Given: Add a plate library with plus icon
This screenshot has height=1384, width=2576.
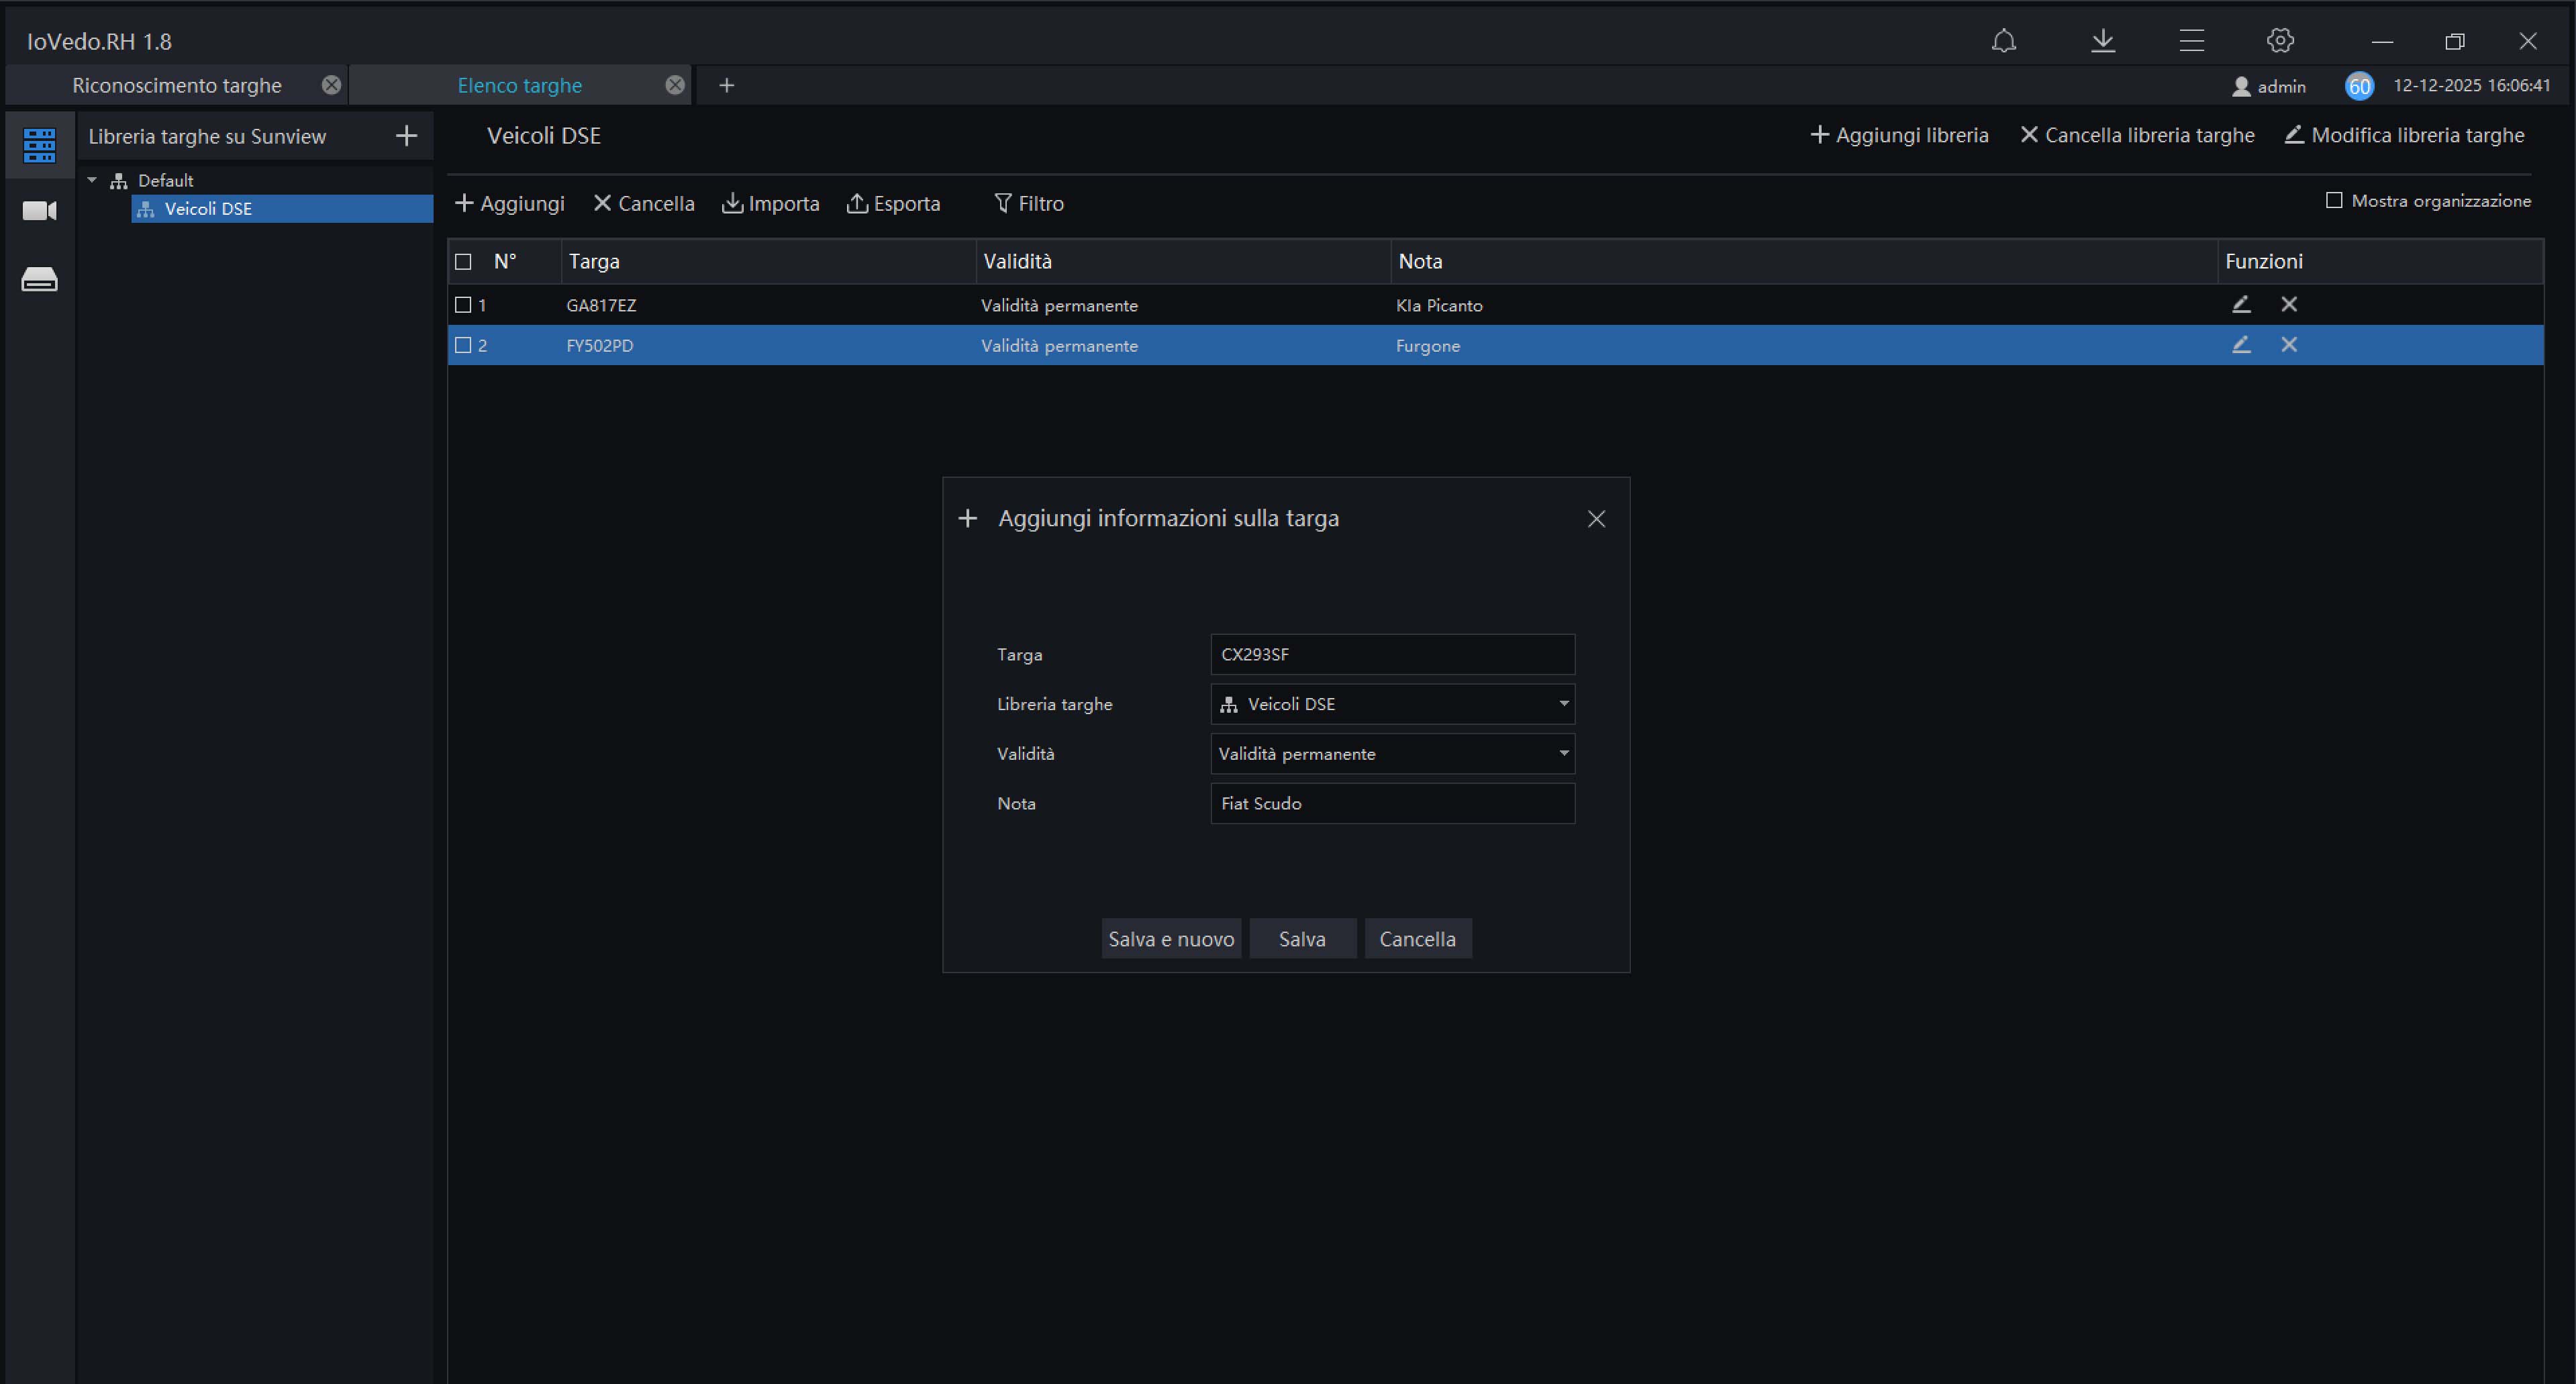Looking at the screenshot, I should (x=406, y=136).
